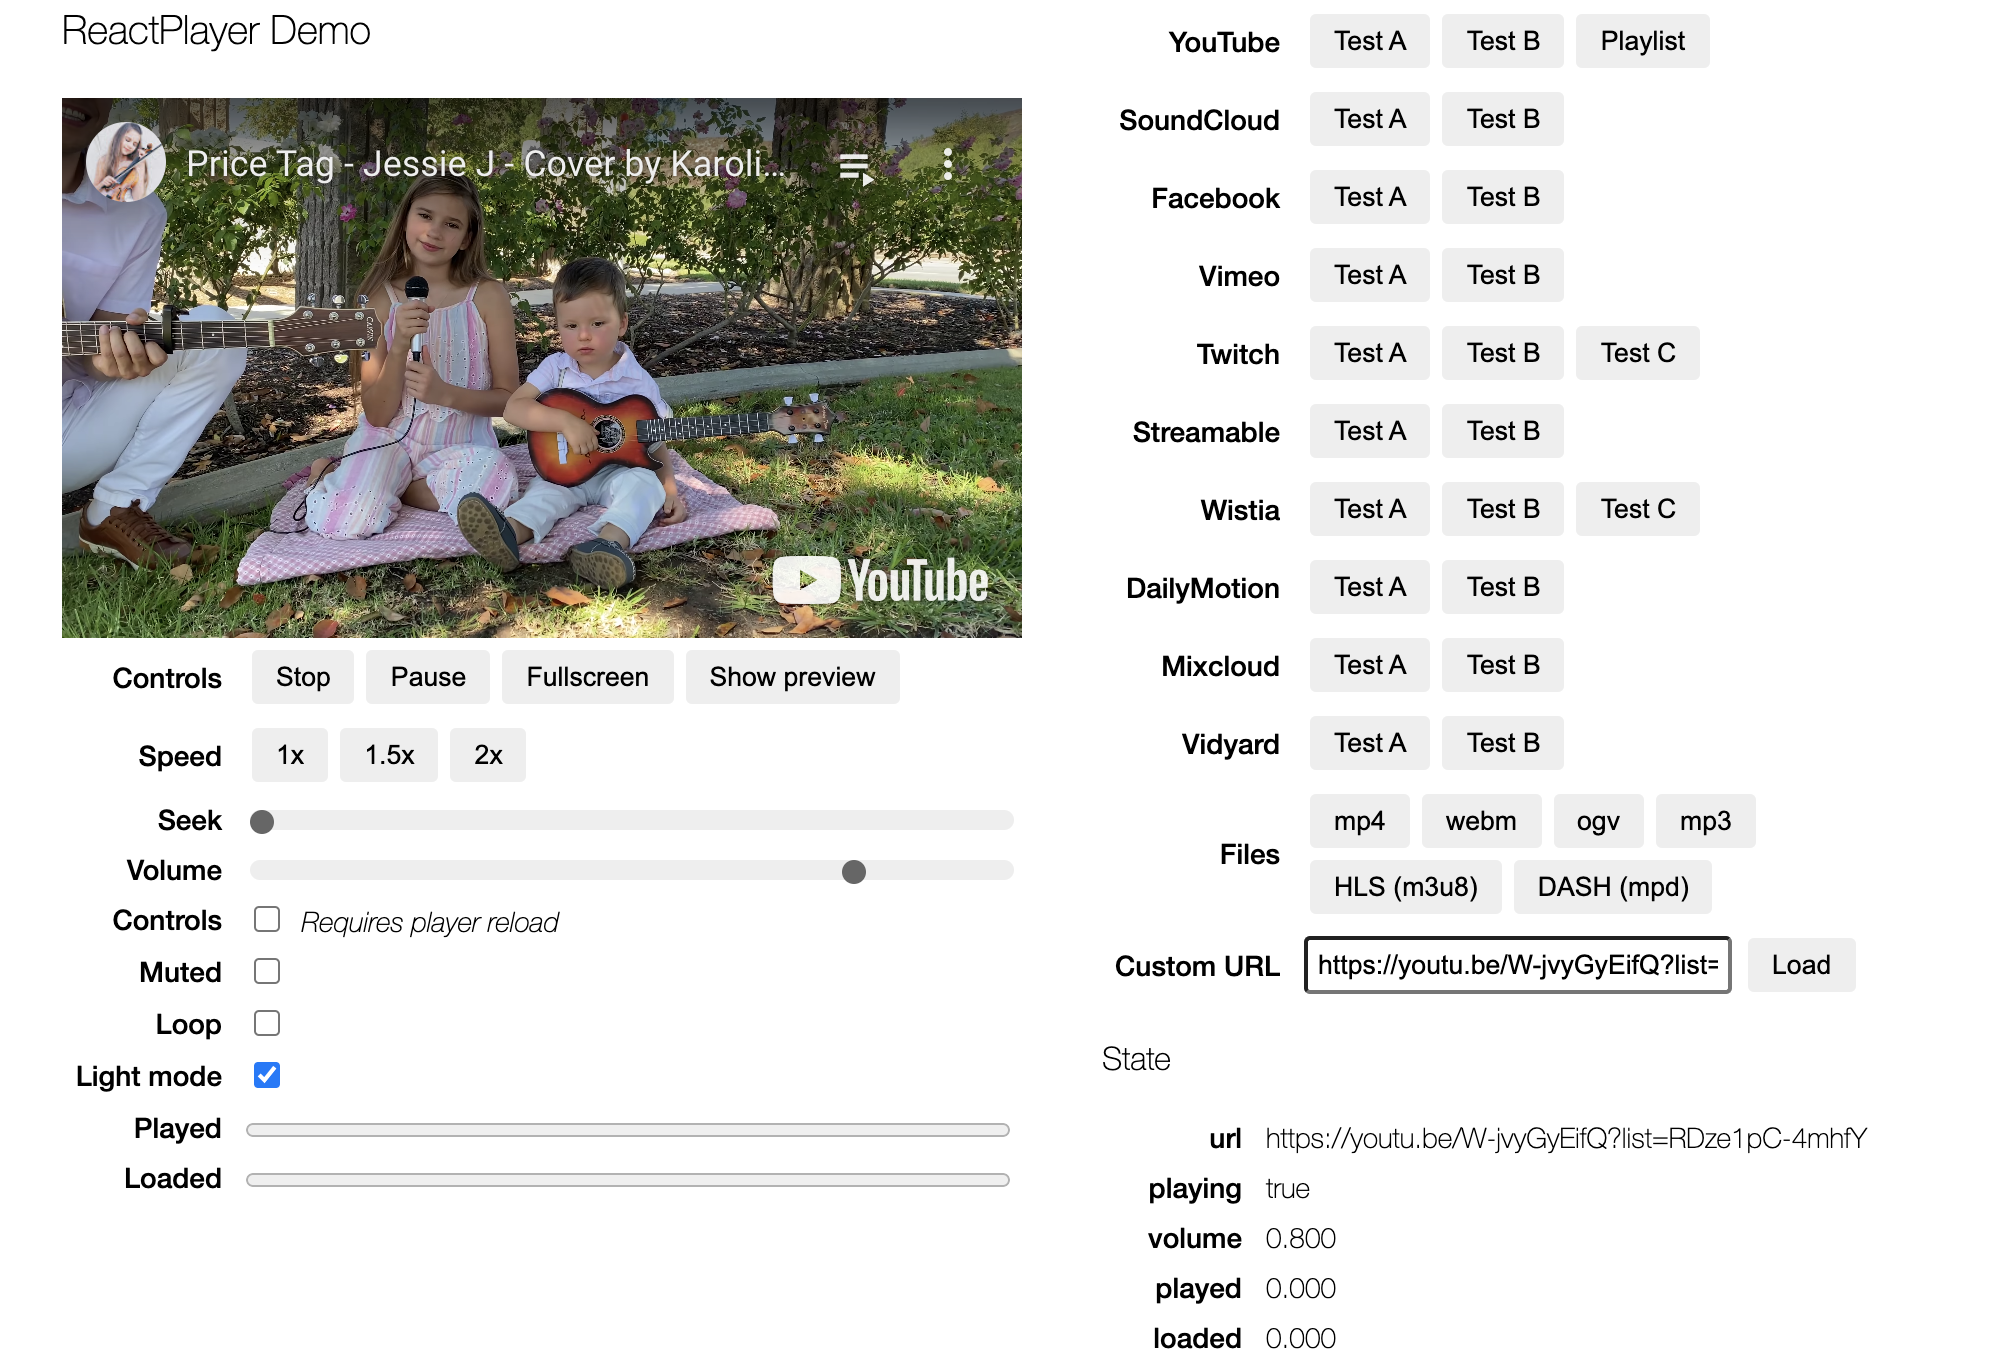Enable the Controls checkbox
The image size is (2010, 1366).
[x=266, y=919]
